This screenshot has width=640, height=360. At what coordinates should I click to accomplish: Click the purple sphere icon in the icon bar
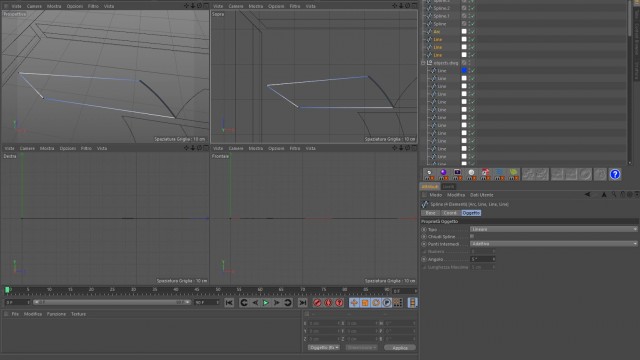(443, 174)
